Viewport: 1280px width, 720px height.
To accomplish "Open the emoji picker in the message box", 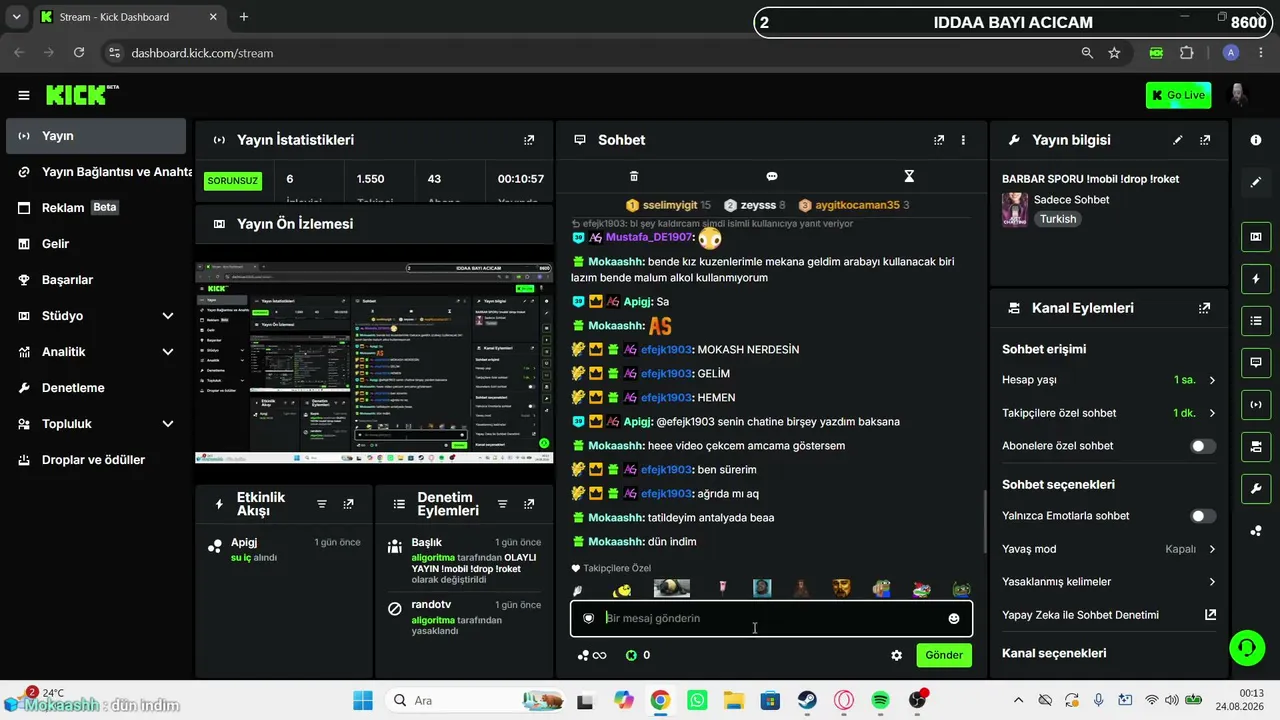I will pos(954,619).
